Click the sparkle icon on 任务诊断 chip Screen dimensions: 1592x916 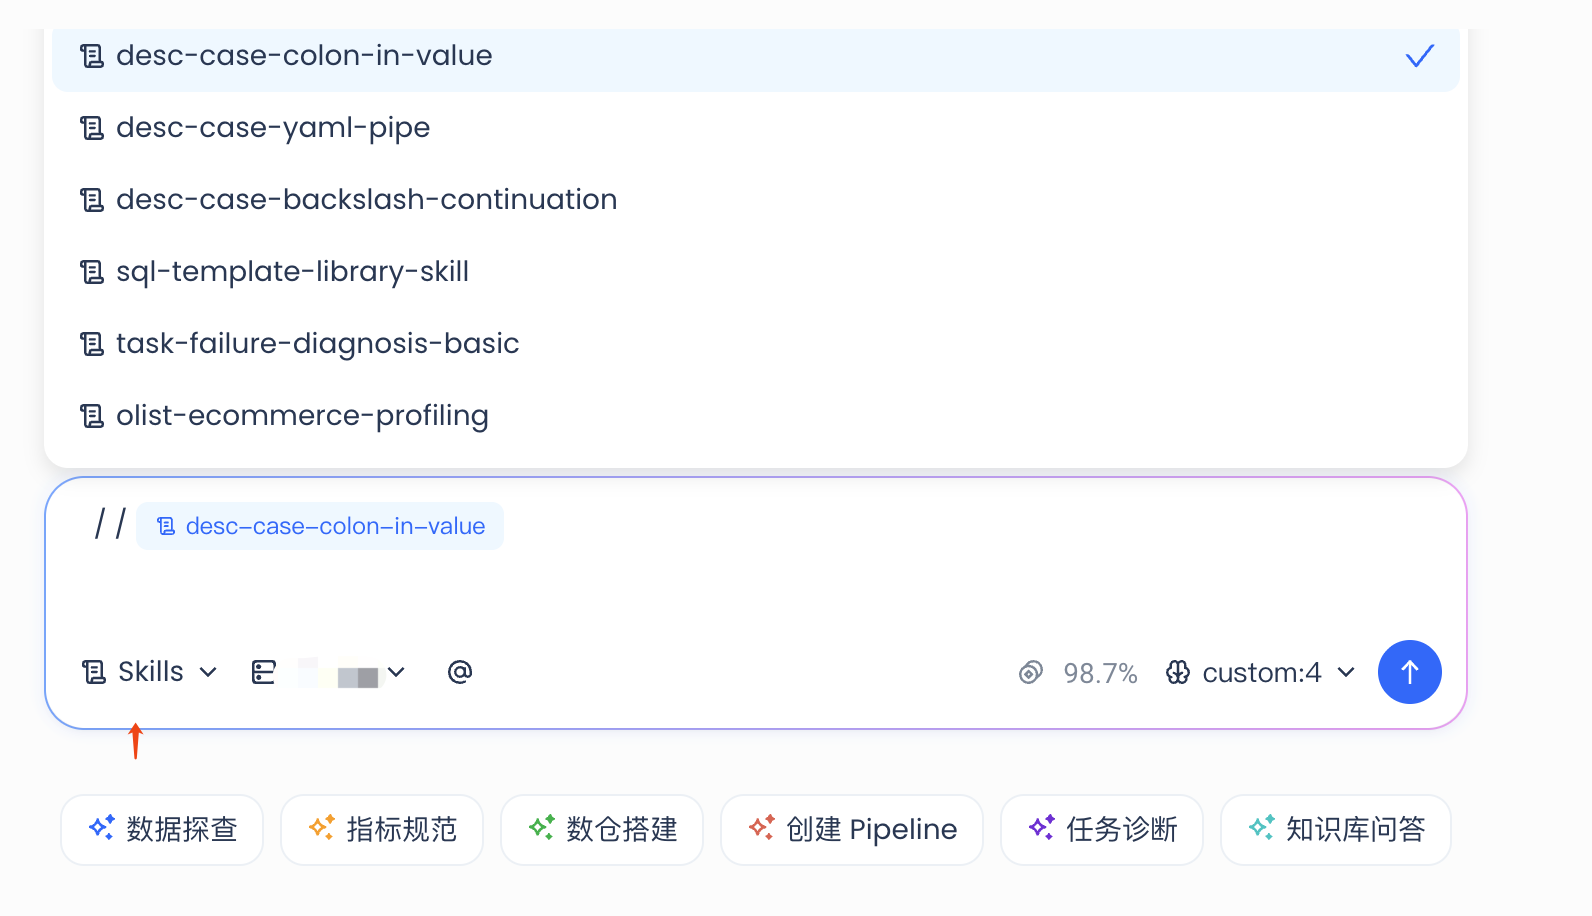(1042, 827)
